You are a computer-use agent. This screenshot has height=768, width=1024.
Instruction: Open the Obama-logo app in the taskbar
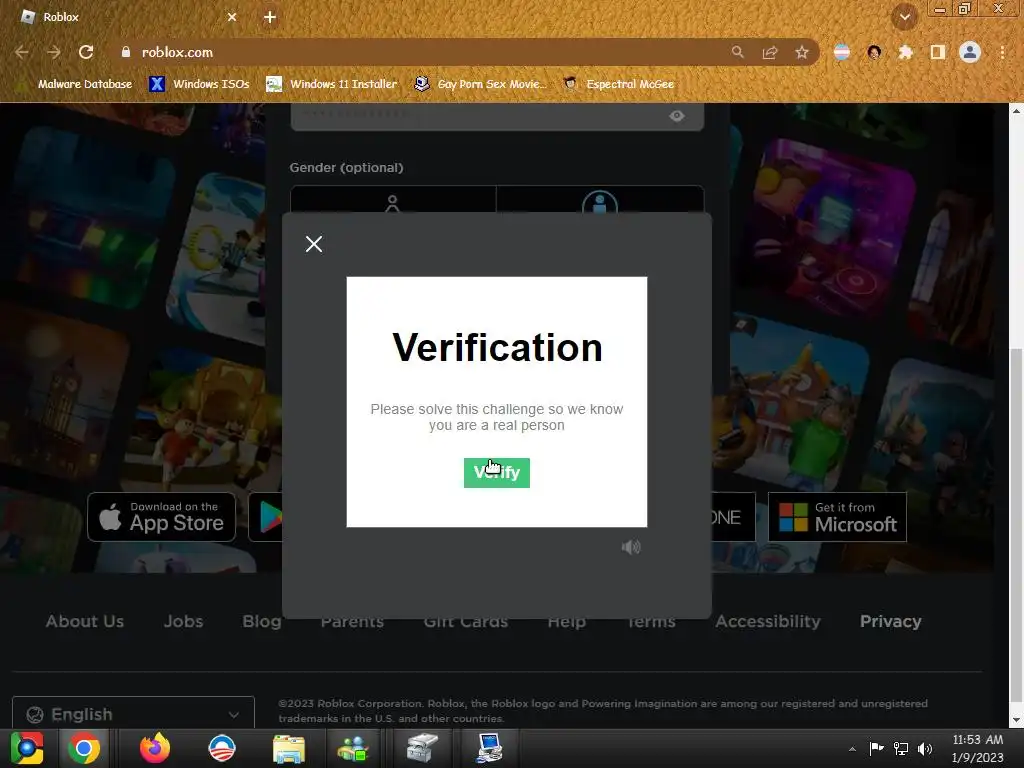(221, 748)
